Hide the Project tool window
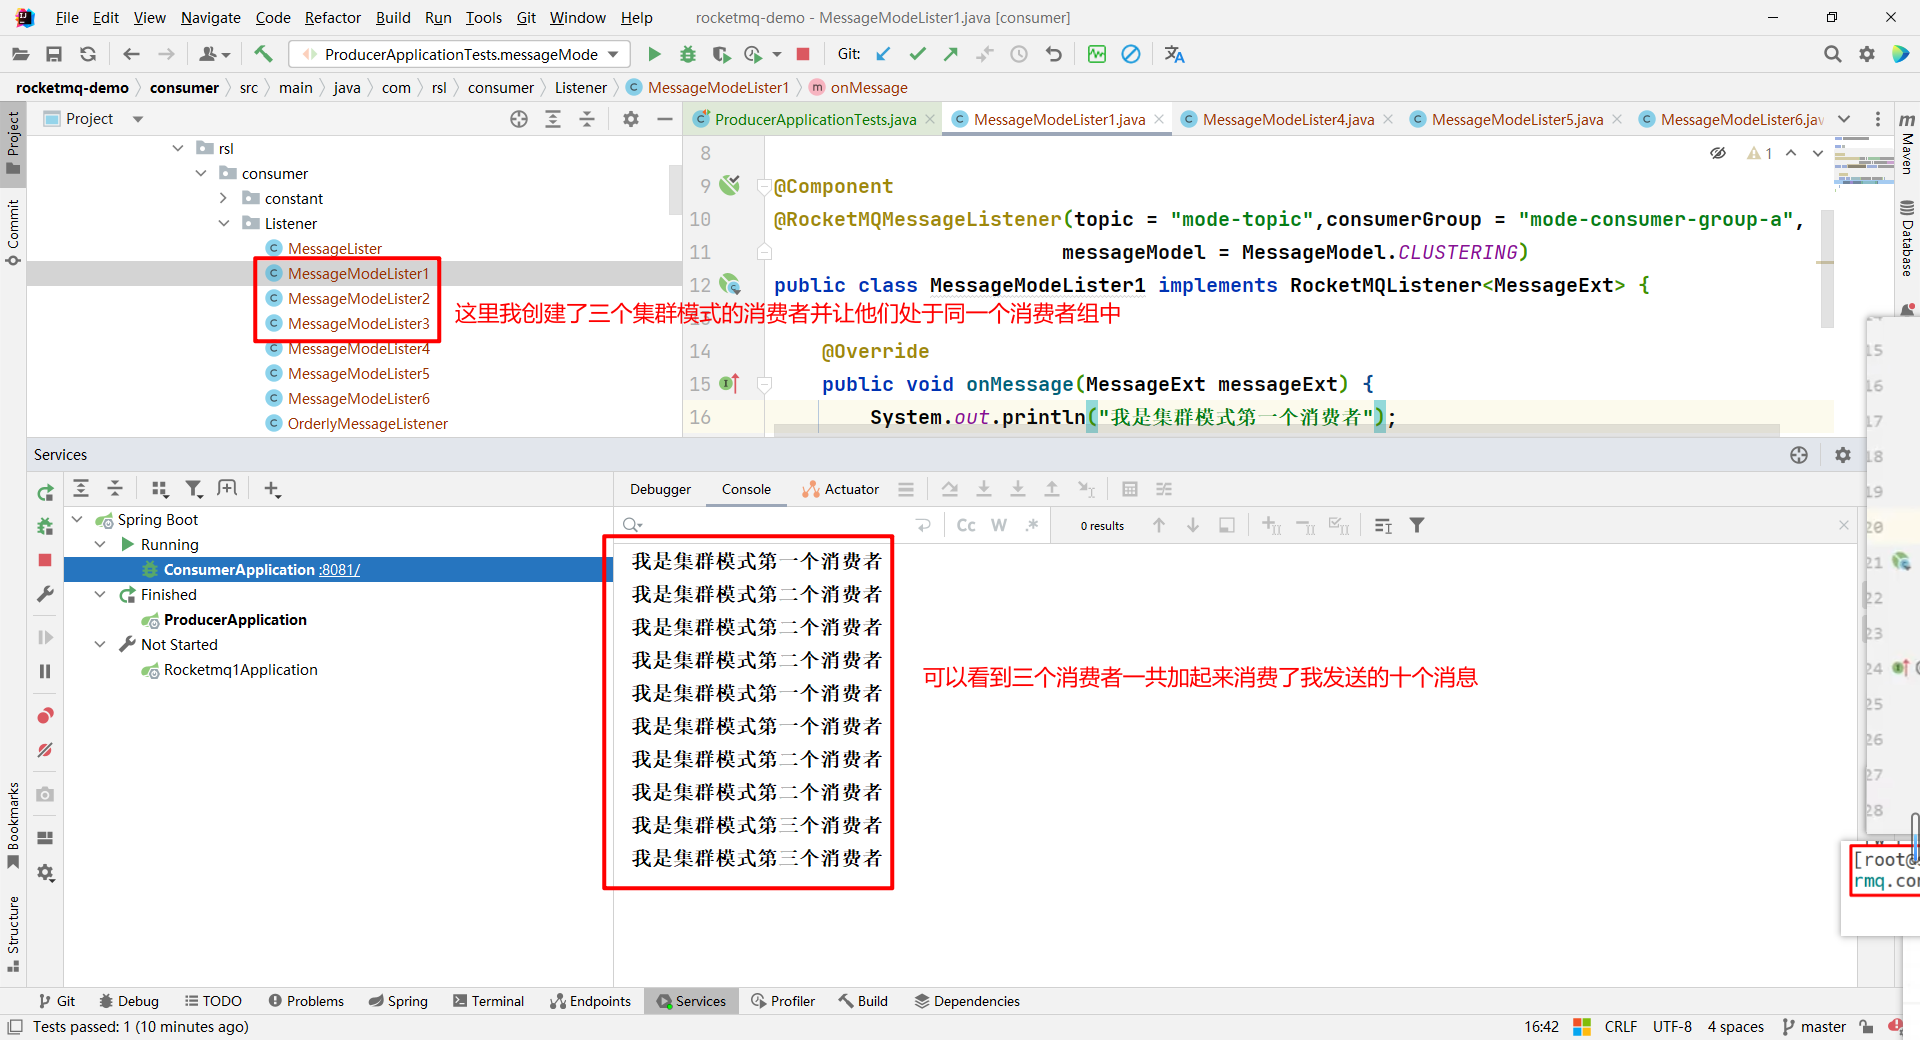Viewport: 1920px width, 1040px height. (665, 119)
